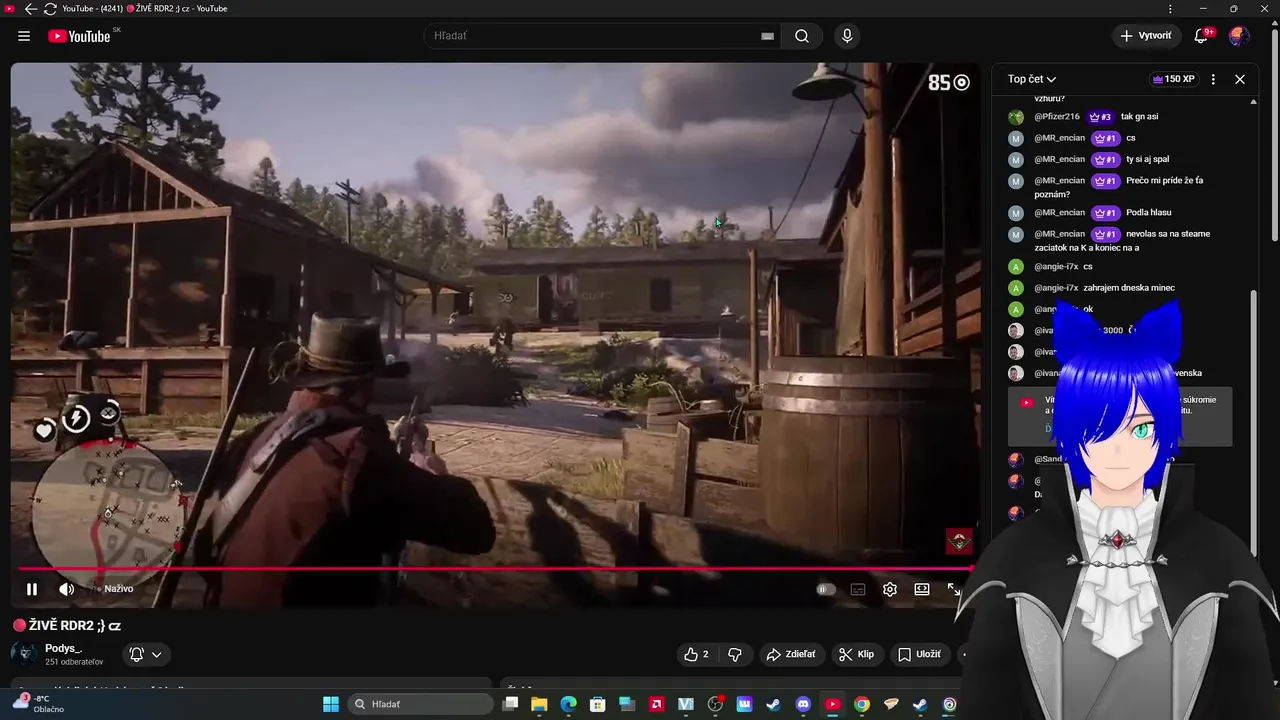
Task: Toggle the autoplay switch in the player
Action: (825, 589)
